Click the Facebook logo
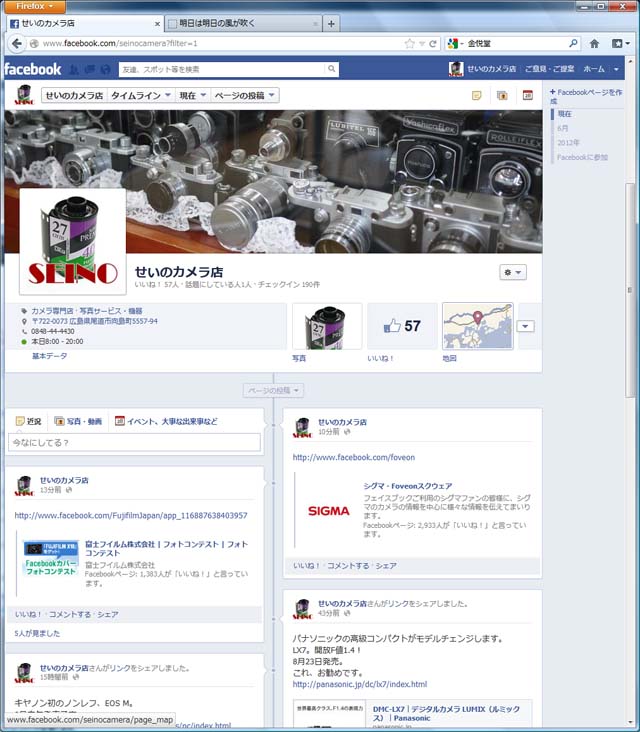Screen dimensions: 640x732 [33, 69]
